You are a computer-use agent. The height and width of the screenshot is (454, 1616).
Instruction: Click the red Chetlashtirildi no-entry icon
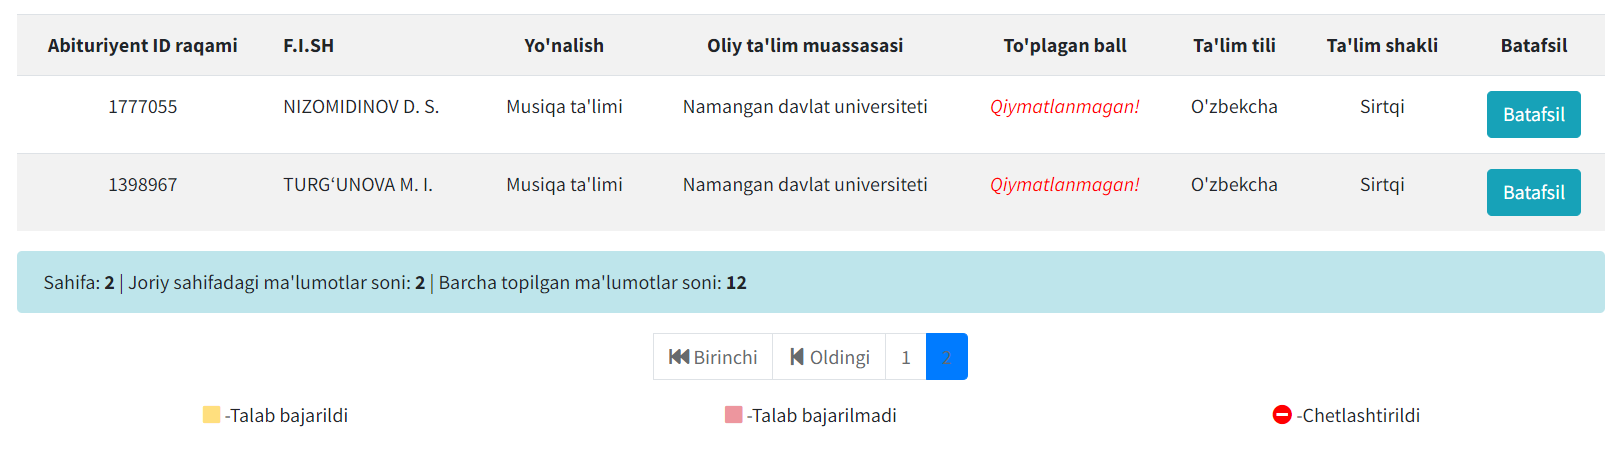[1282, 415]
